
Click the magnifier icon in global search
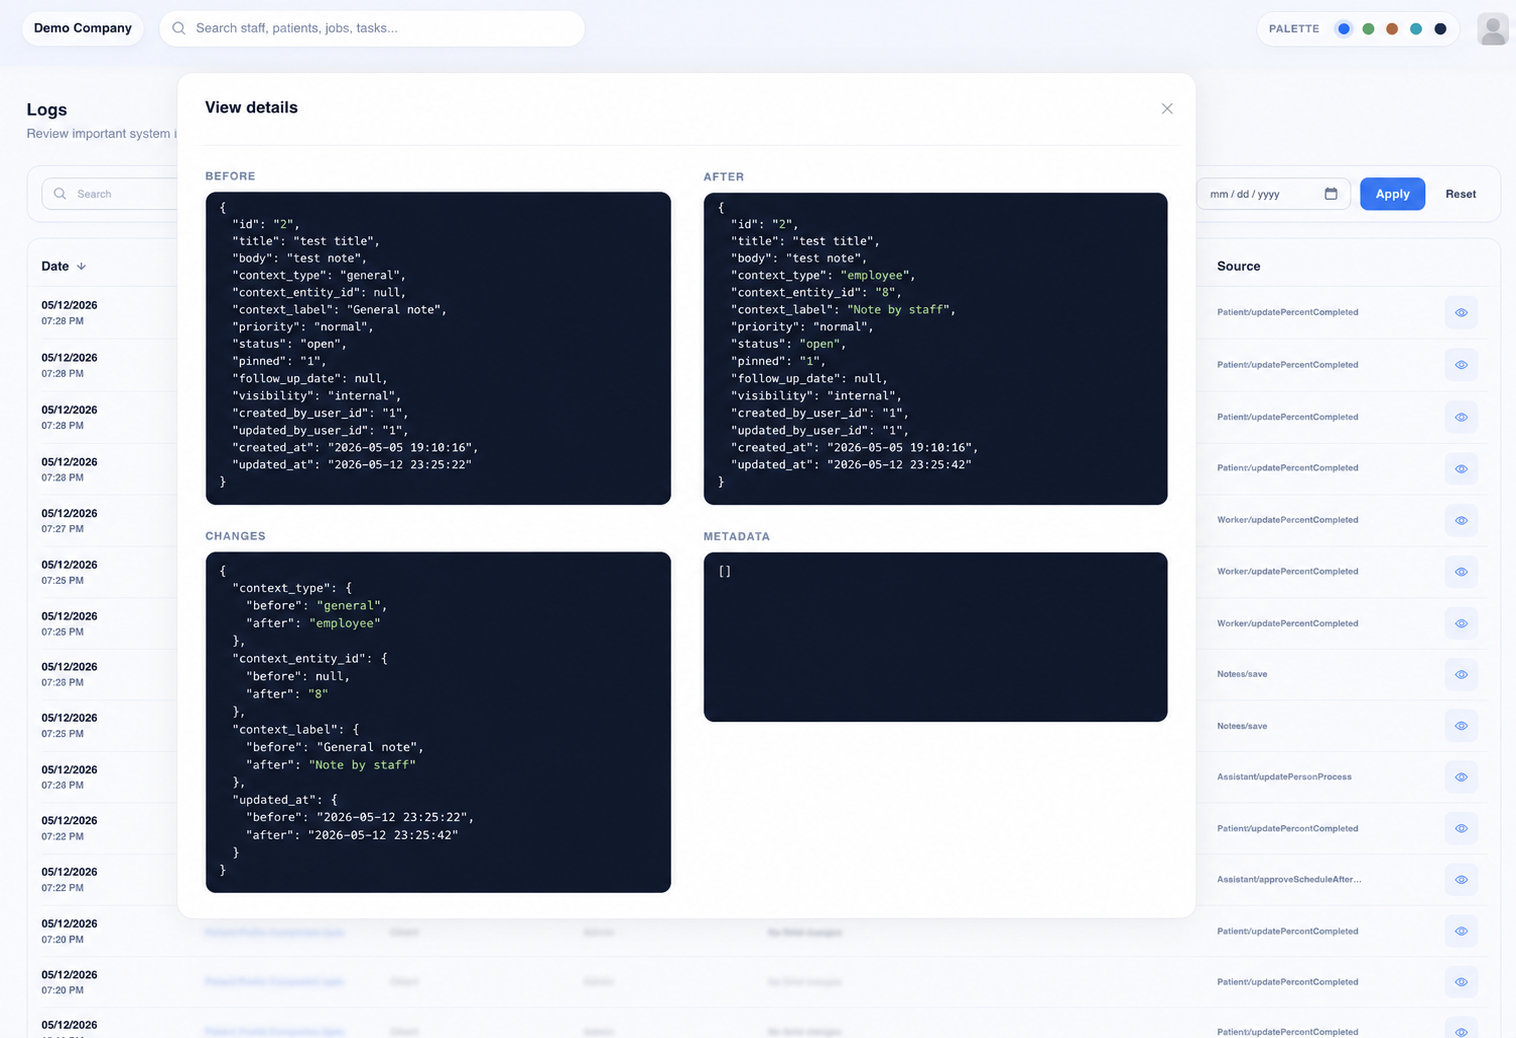point(179,28)
